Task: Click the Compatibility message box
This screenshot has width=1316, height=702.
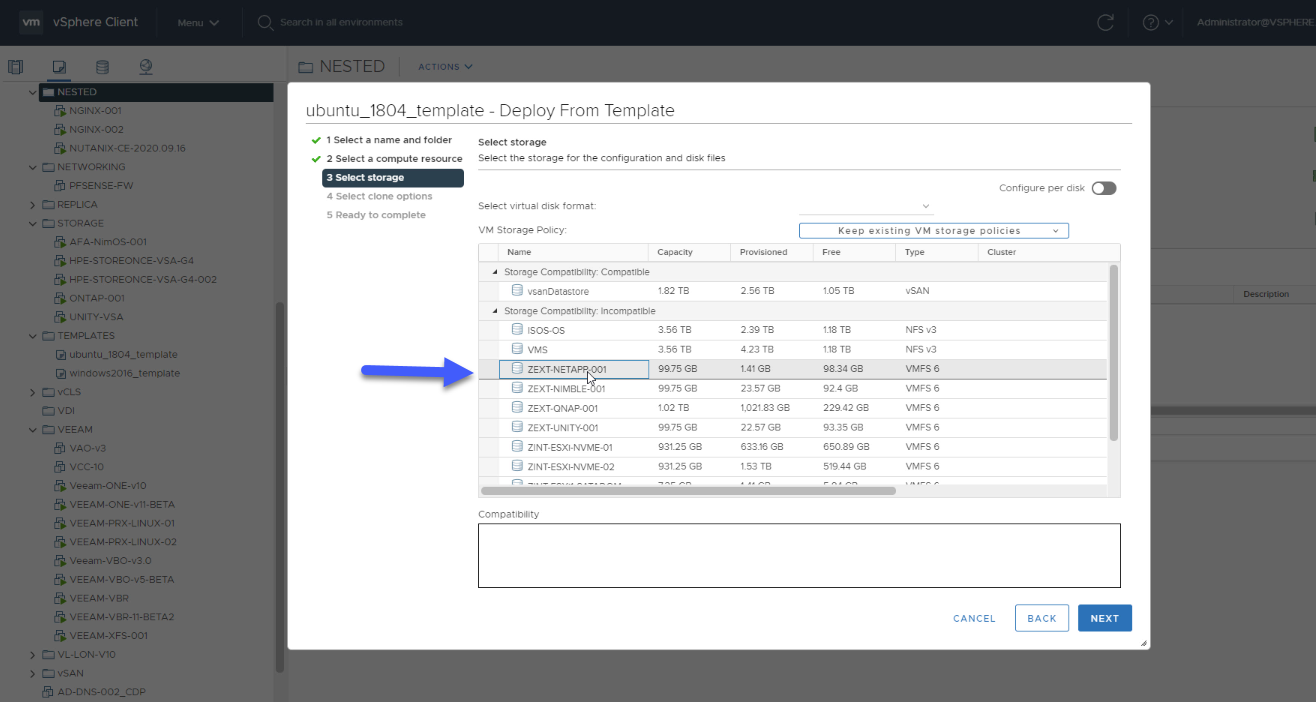Action: pyautogui.click(x=799, y=555)
